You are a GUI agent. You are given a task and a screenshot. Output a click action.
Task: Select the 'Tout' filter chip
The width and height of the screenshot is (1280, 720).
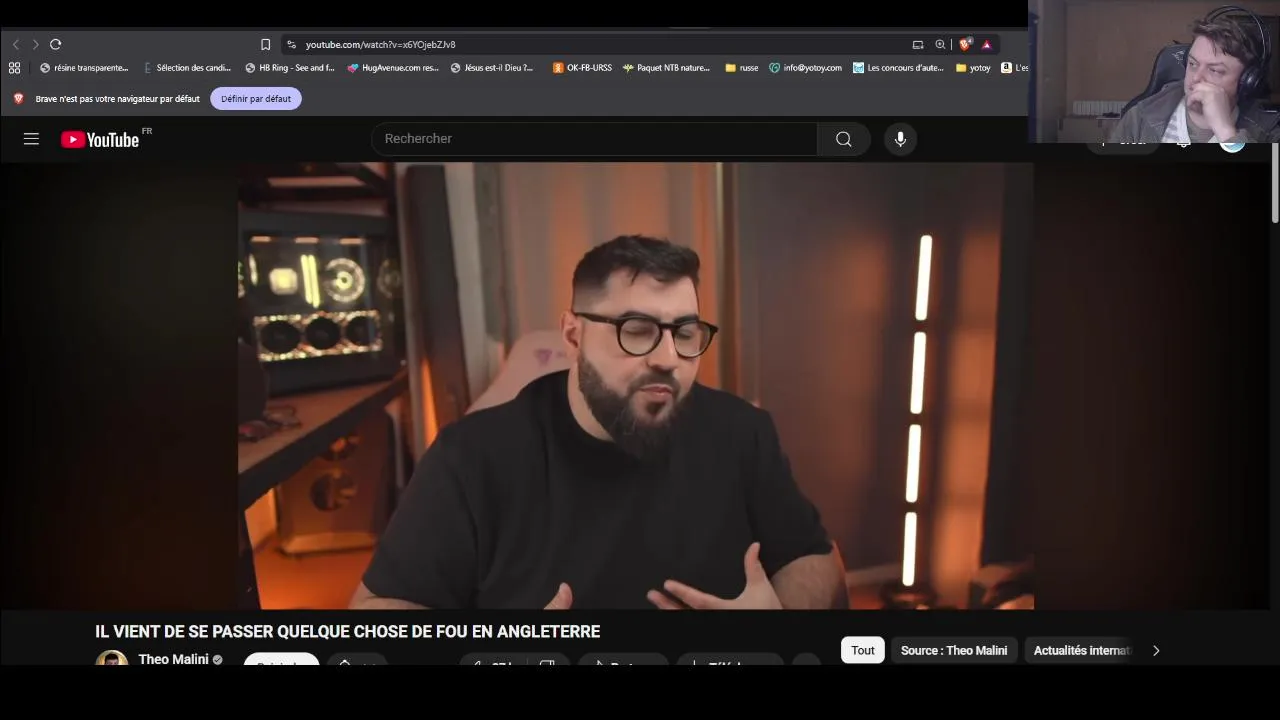[862, 650]
